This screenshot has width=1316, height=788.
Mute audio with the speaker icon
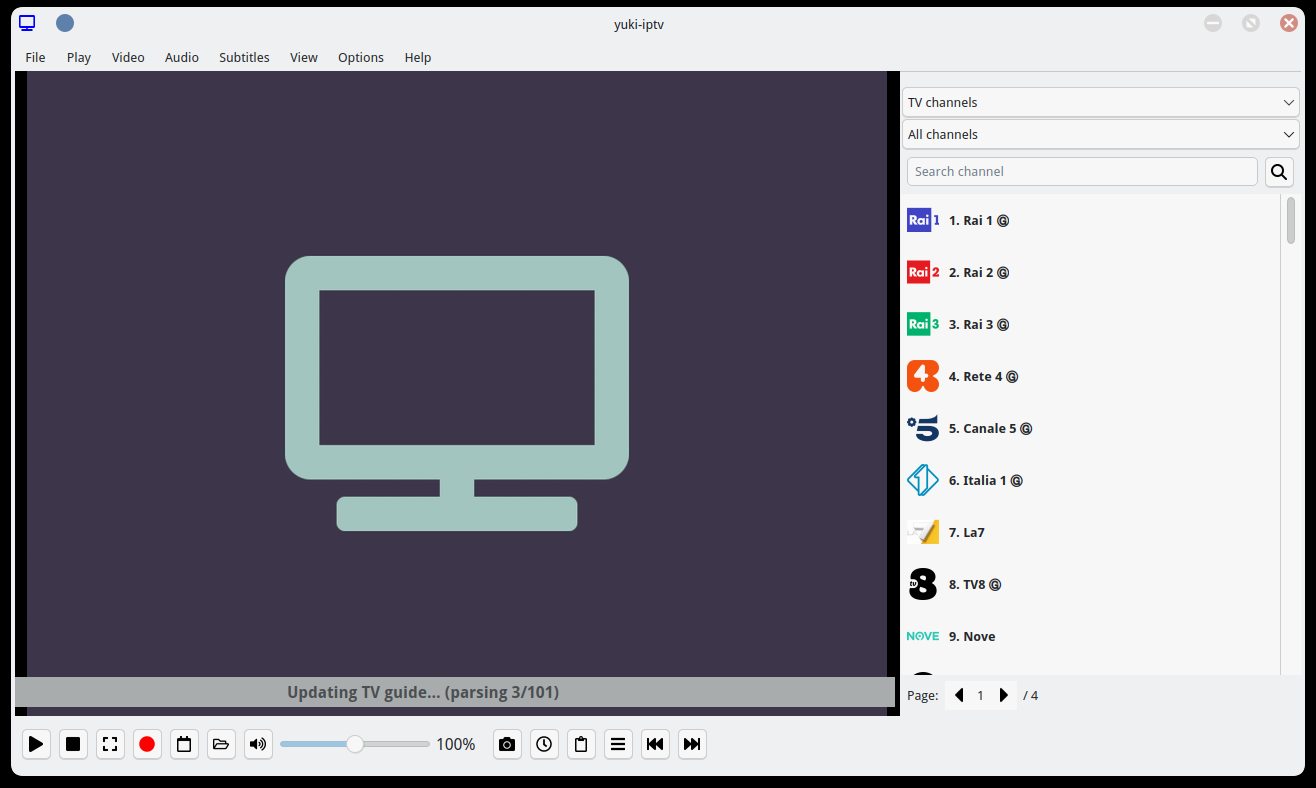(x=258, y=744)
